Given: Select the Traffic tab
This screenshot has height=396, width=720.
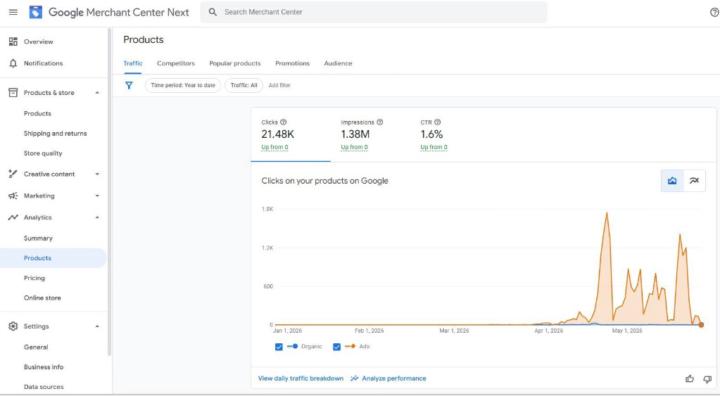Looking at the screenshot, I should (x=133, y=63).
